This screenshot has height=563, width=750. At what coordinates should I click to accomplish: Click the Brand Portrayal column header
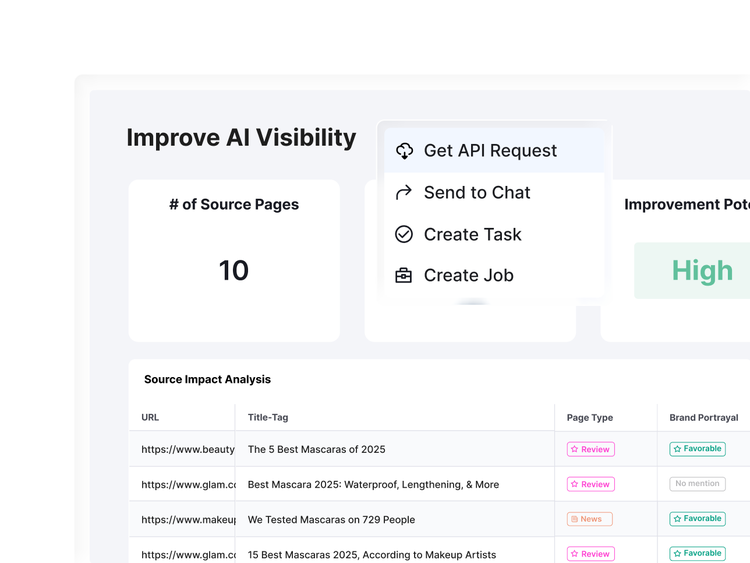[x=704, y=417]
